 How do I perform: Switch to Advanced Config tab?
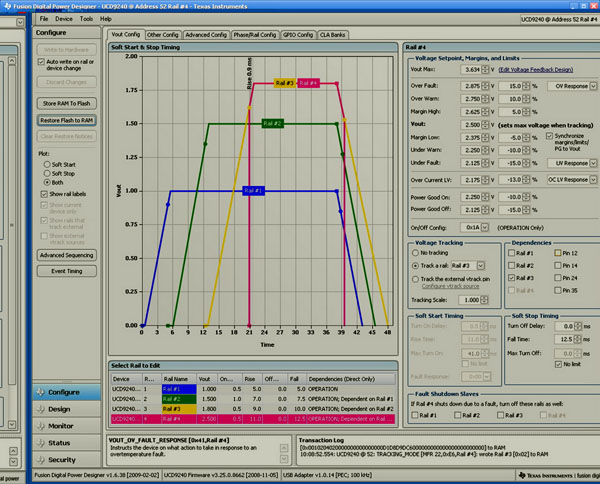[x=206, y=35]
